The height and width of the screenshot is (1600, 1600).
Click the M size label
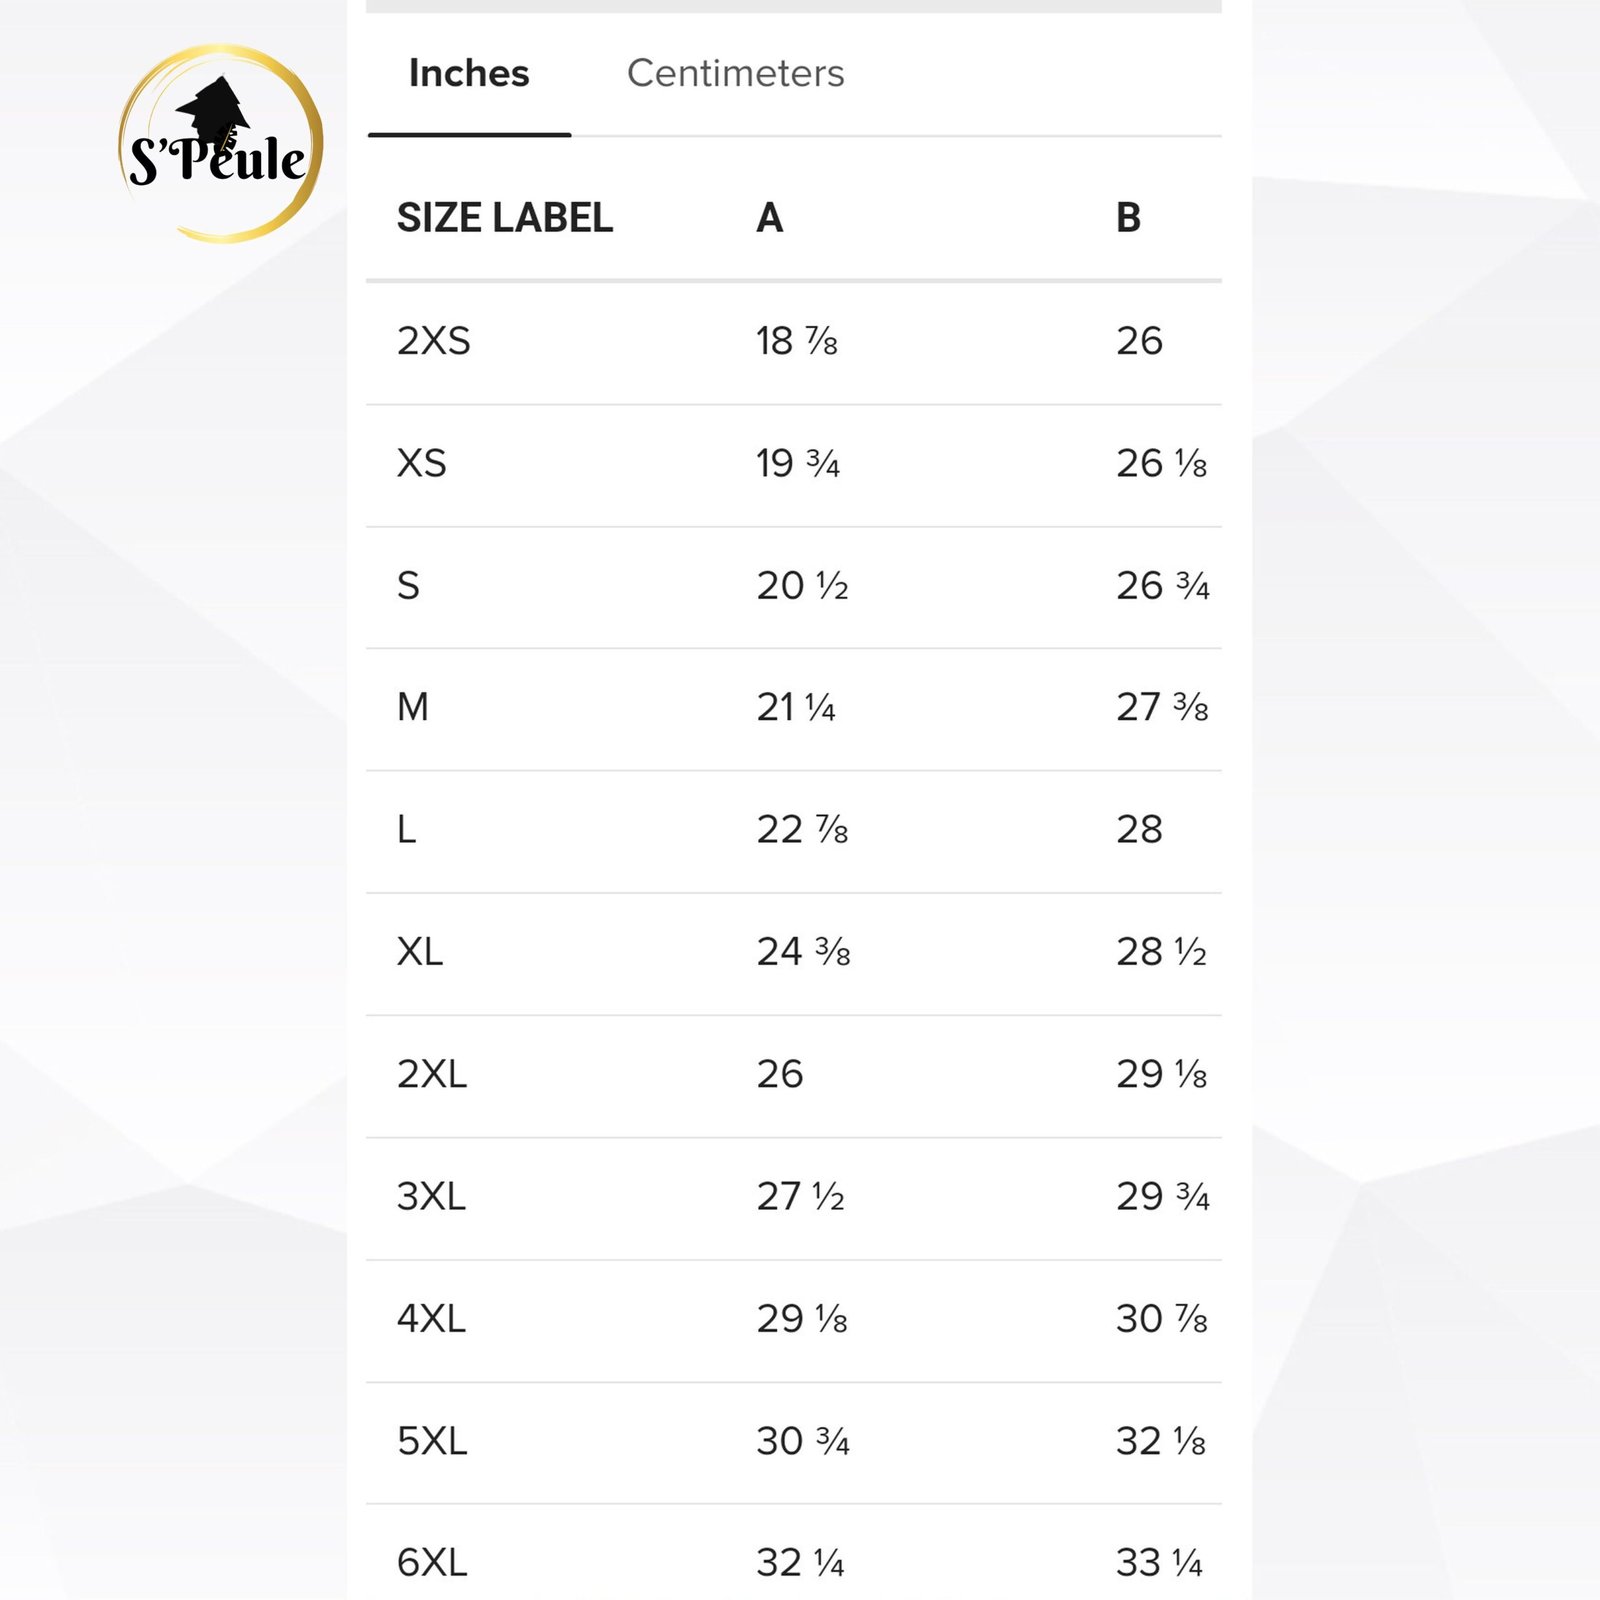(x=412, y=708)
